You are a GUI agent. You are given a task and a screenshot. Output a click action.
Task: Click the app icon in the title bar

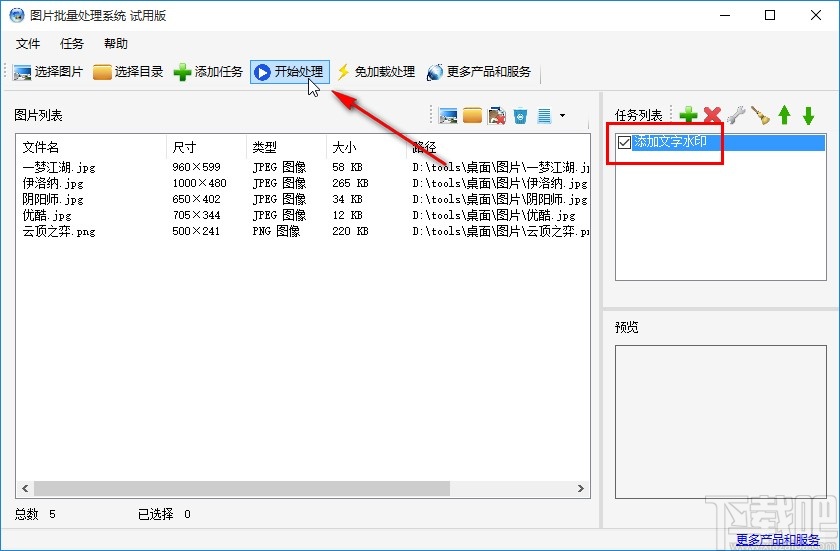click(17, 15)
